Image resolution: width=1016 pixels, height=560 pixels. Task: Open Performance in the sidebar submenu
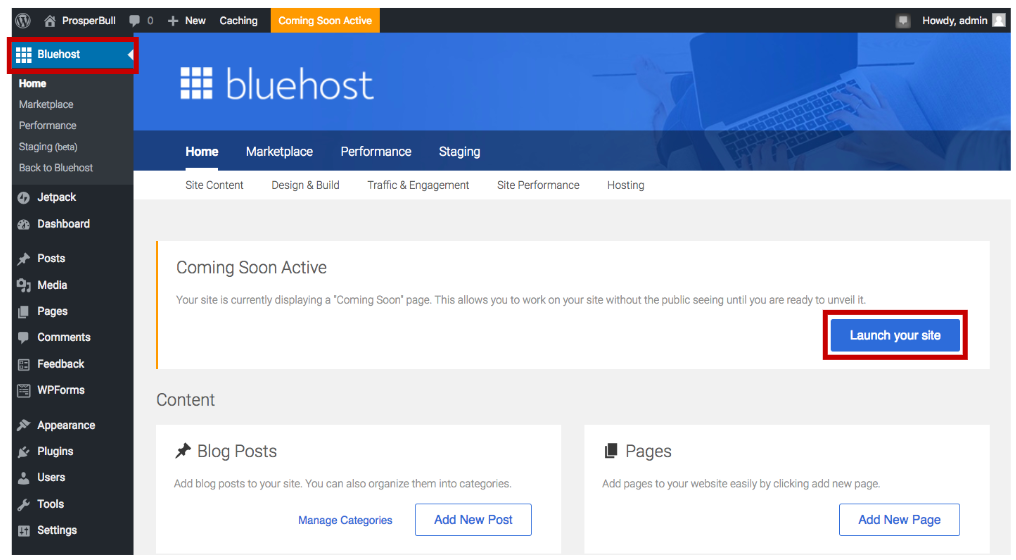47,126
